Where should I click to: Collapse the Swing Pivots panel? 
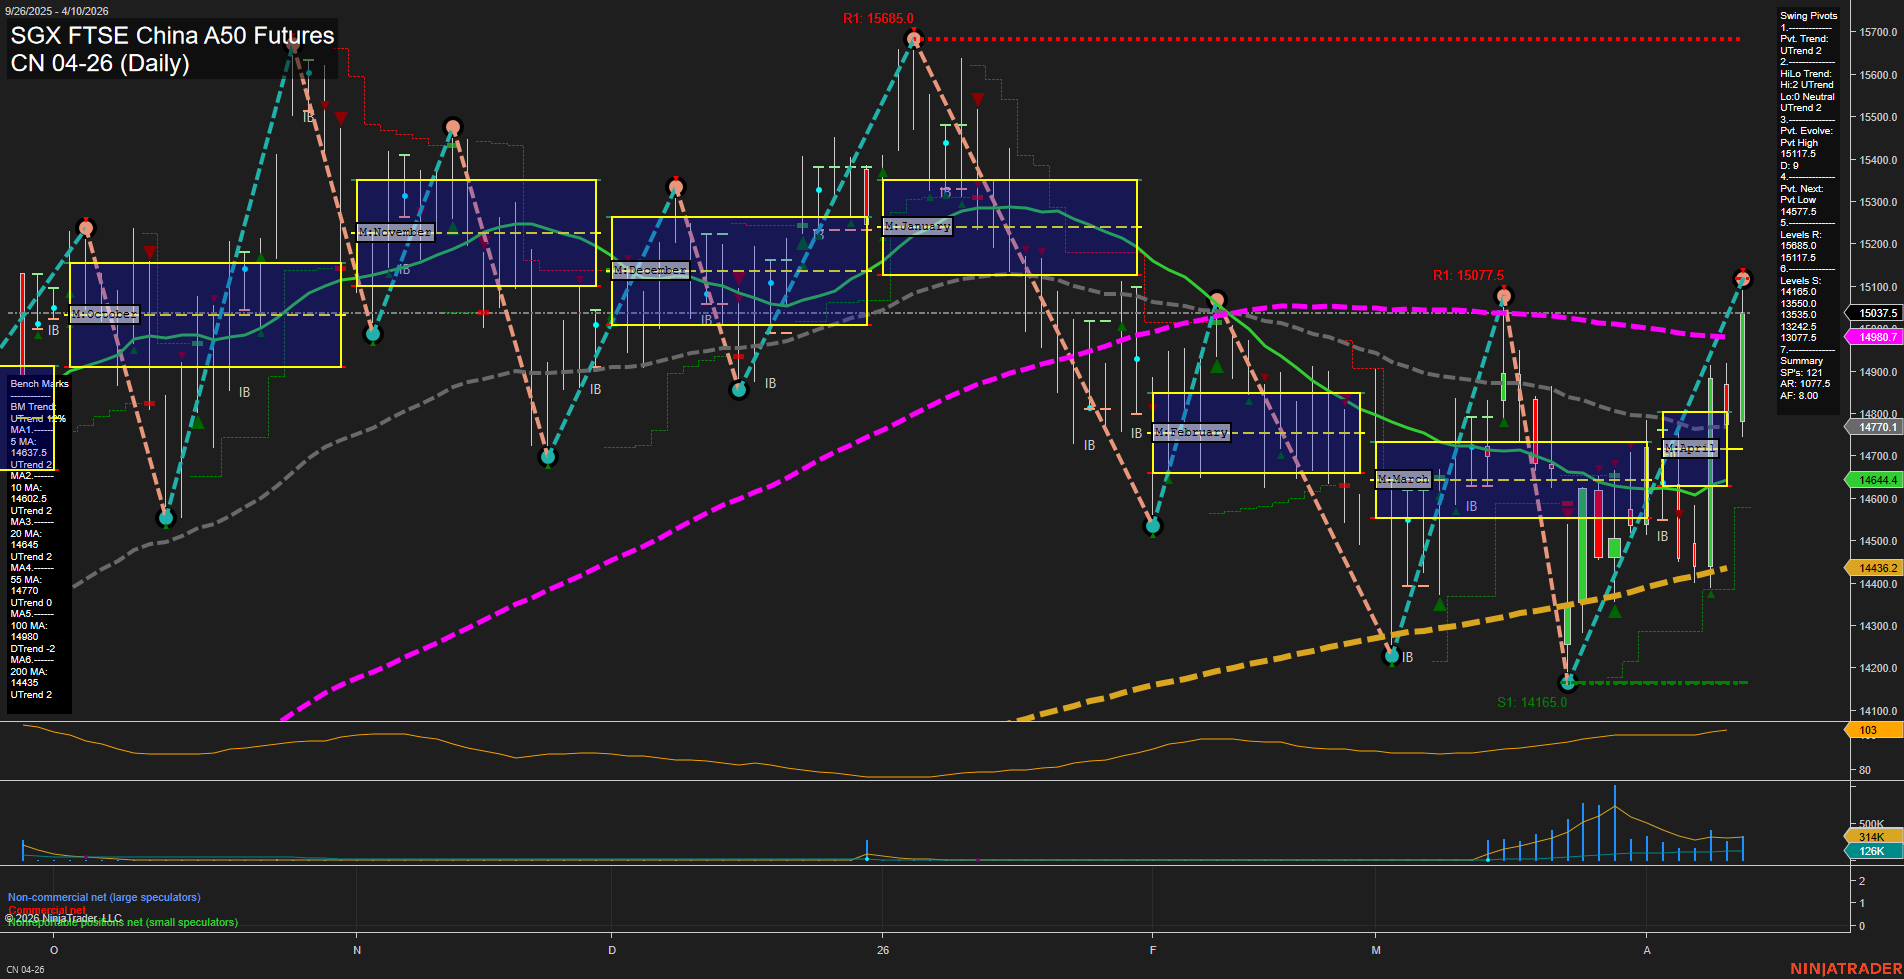pyautogui.click(x=1808, y=15)
